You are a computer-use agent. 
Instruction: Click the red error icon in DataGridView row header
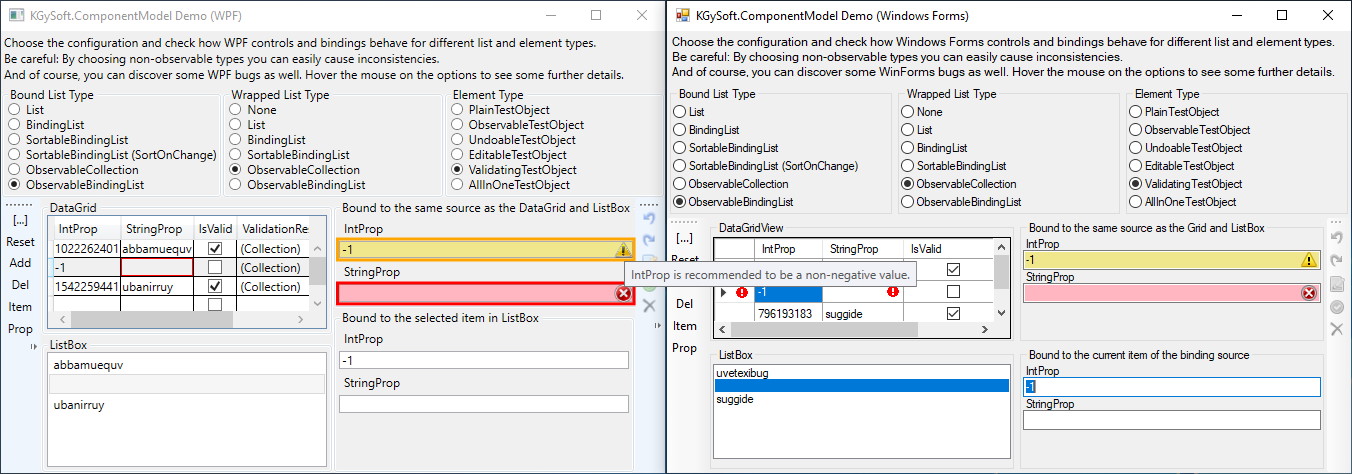pyautogui.click(x=742, y=292)
